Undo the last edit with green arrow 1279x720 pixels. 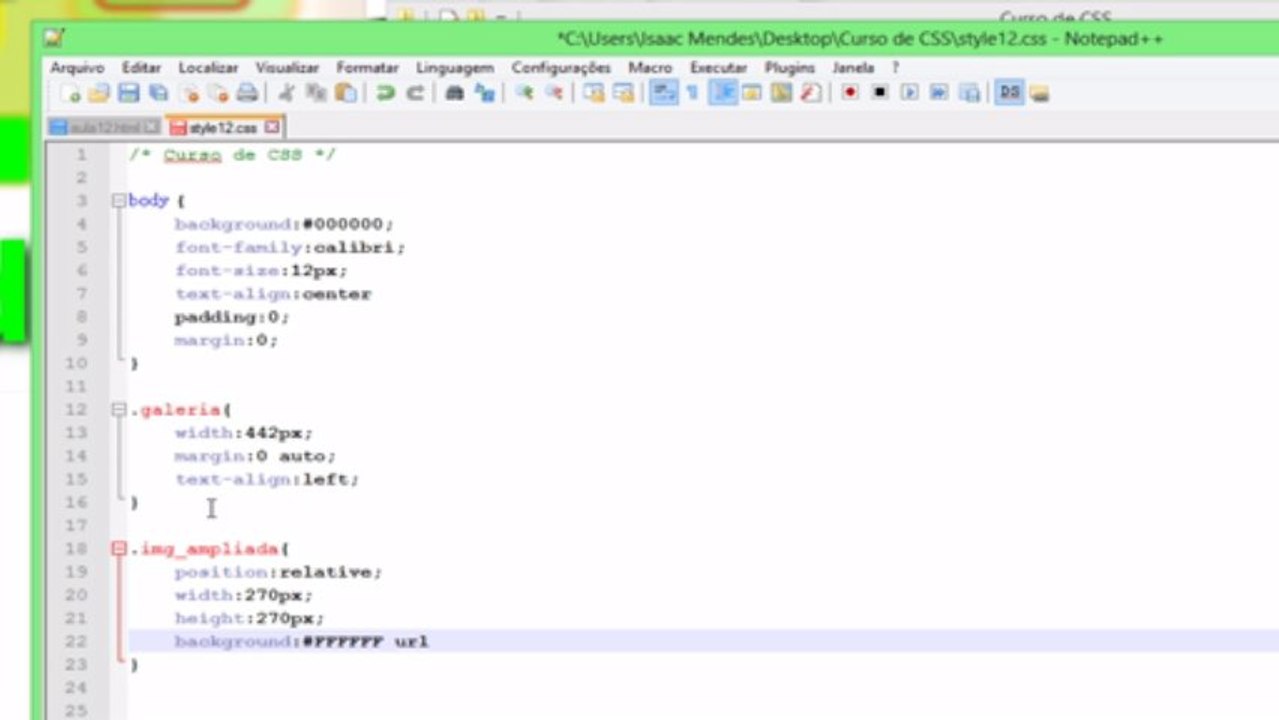point(385,93)
